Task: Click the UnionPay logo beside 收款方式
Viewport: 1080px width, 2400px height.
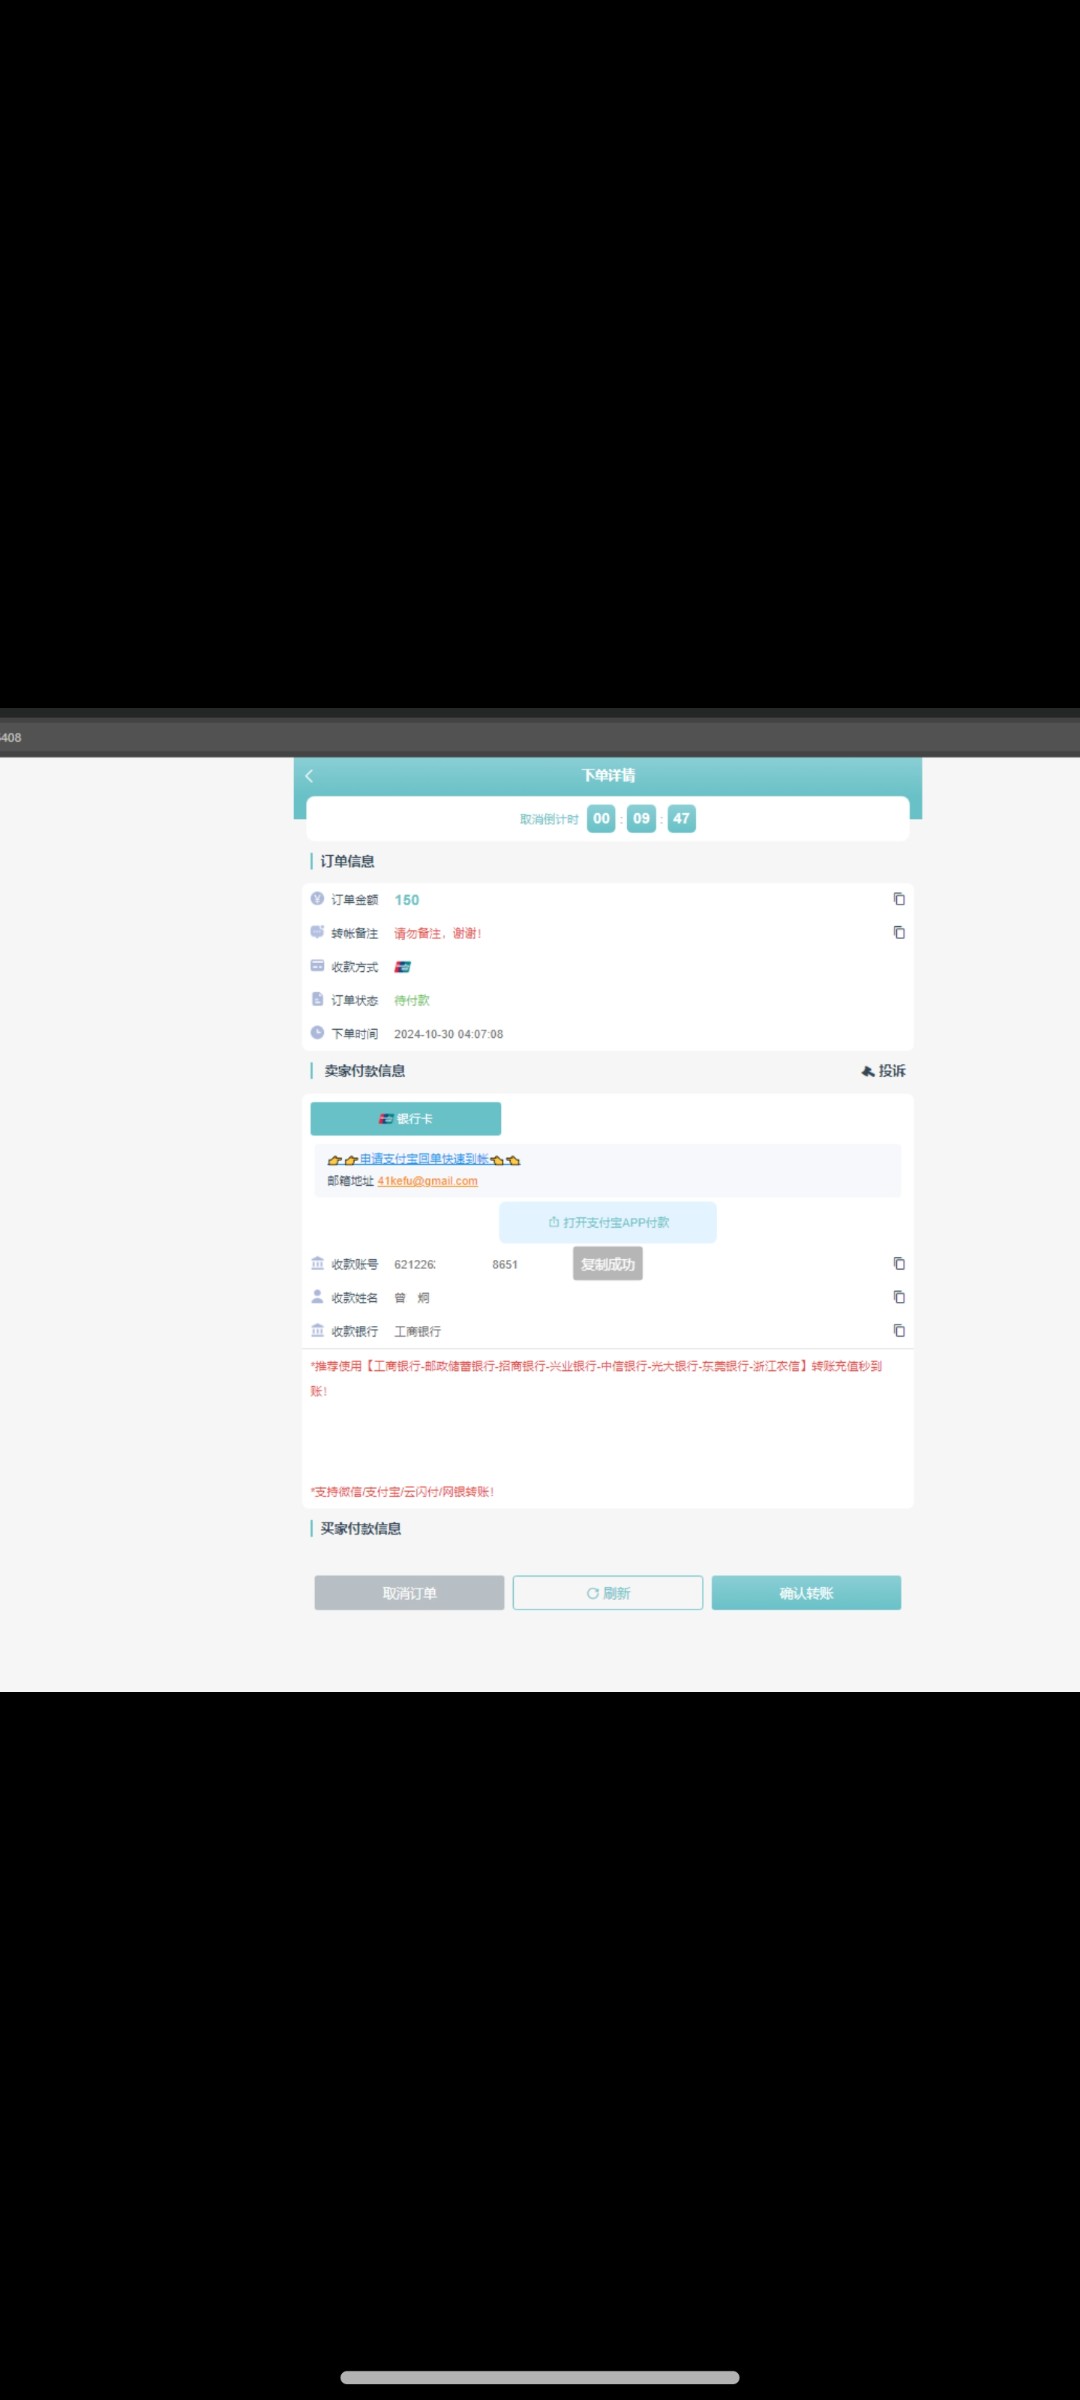Action: pos(403,967)
